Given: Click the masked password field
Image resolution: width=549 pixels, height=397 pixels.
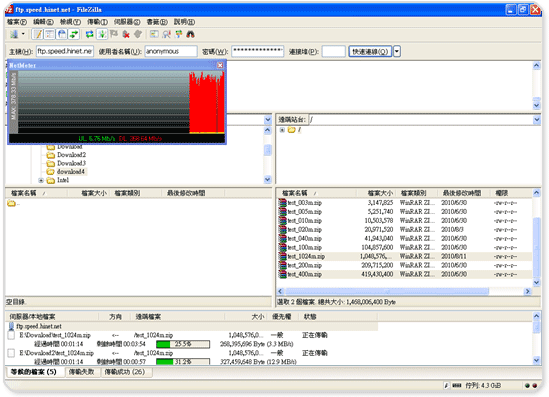Looking at the screenshot, I should 258,51.
